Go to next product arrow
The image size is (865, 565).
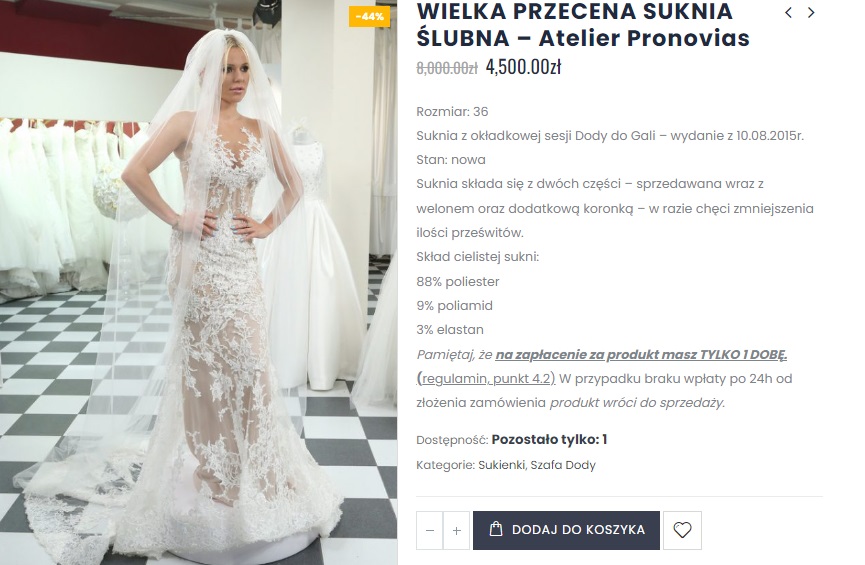(811, 13)
